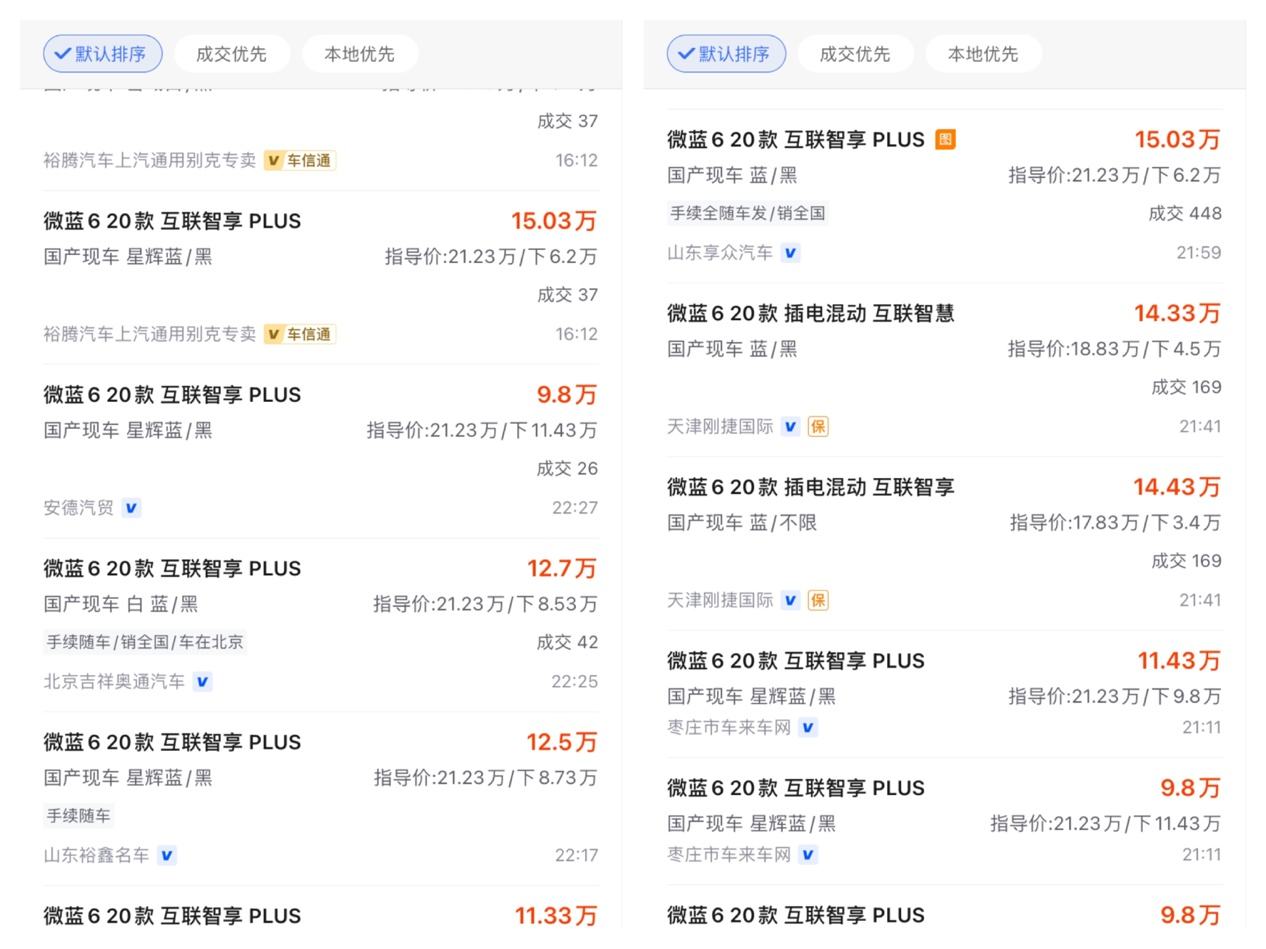This screenshot has height=949, width=1266.
Task: Tap V badge beside 天津刚捷国际 in 14.43万 listing
Action: [790, 601]
